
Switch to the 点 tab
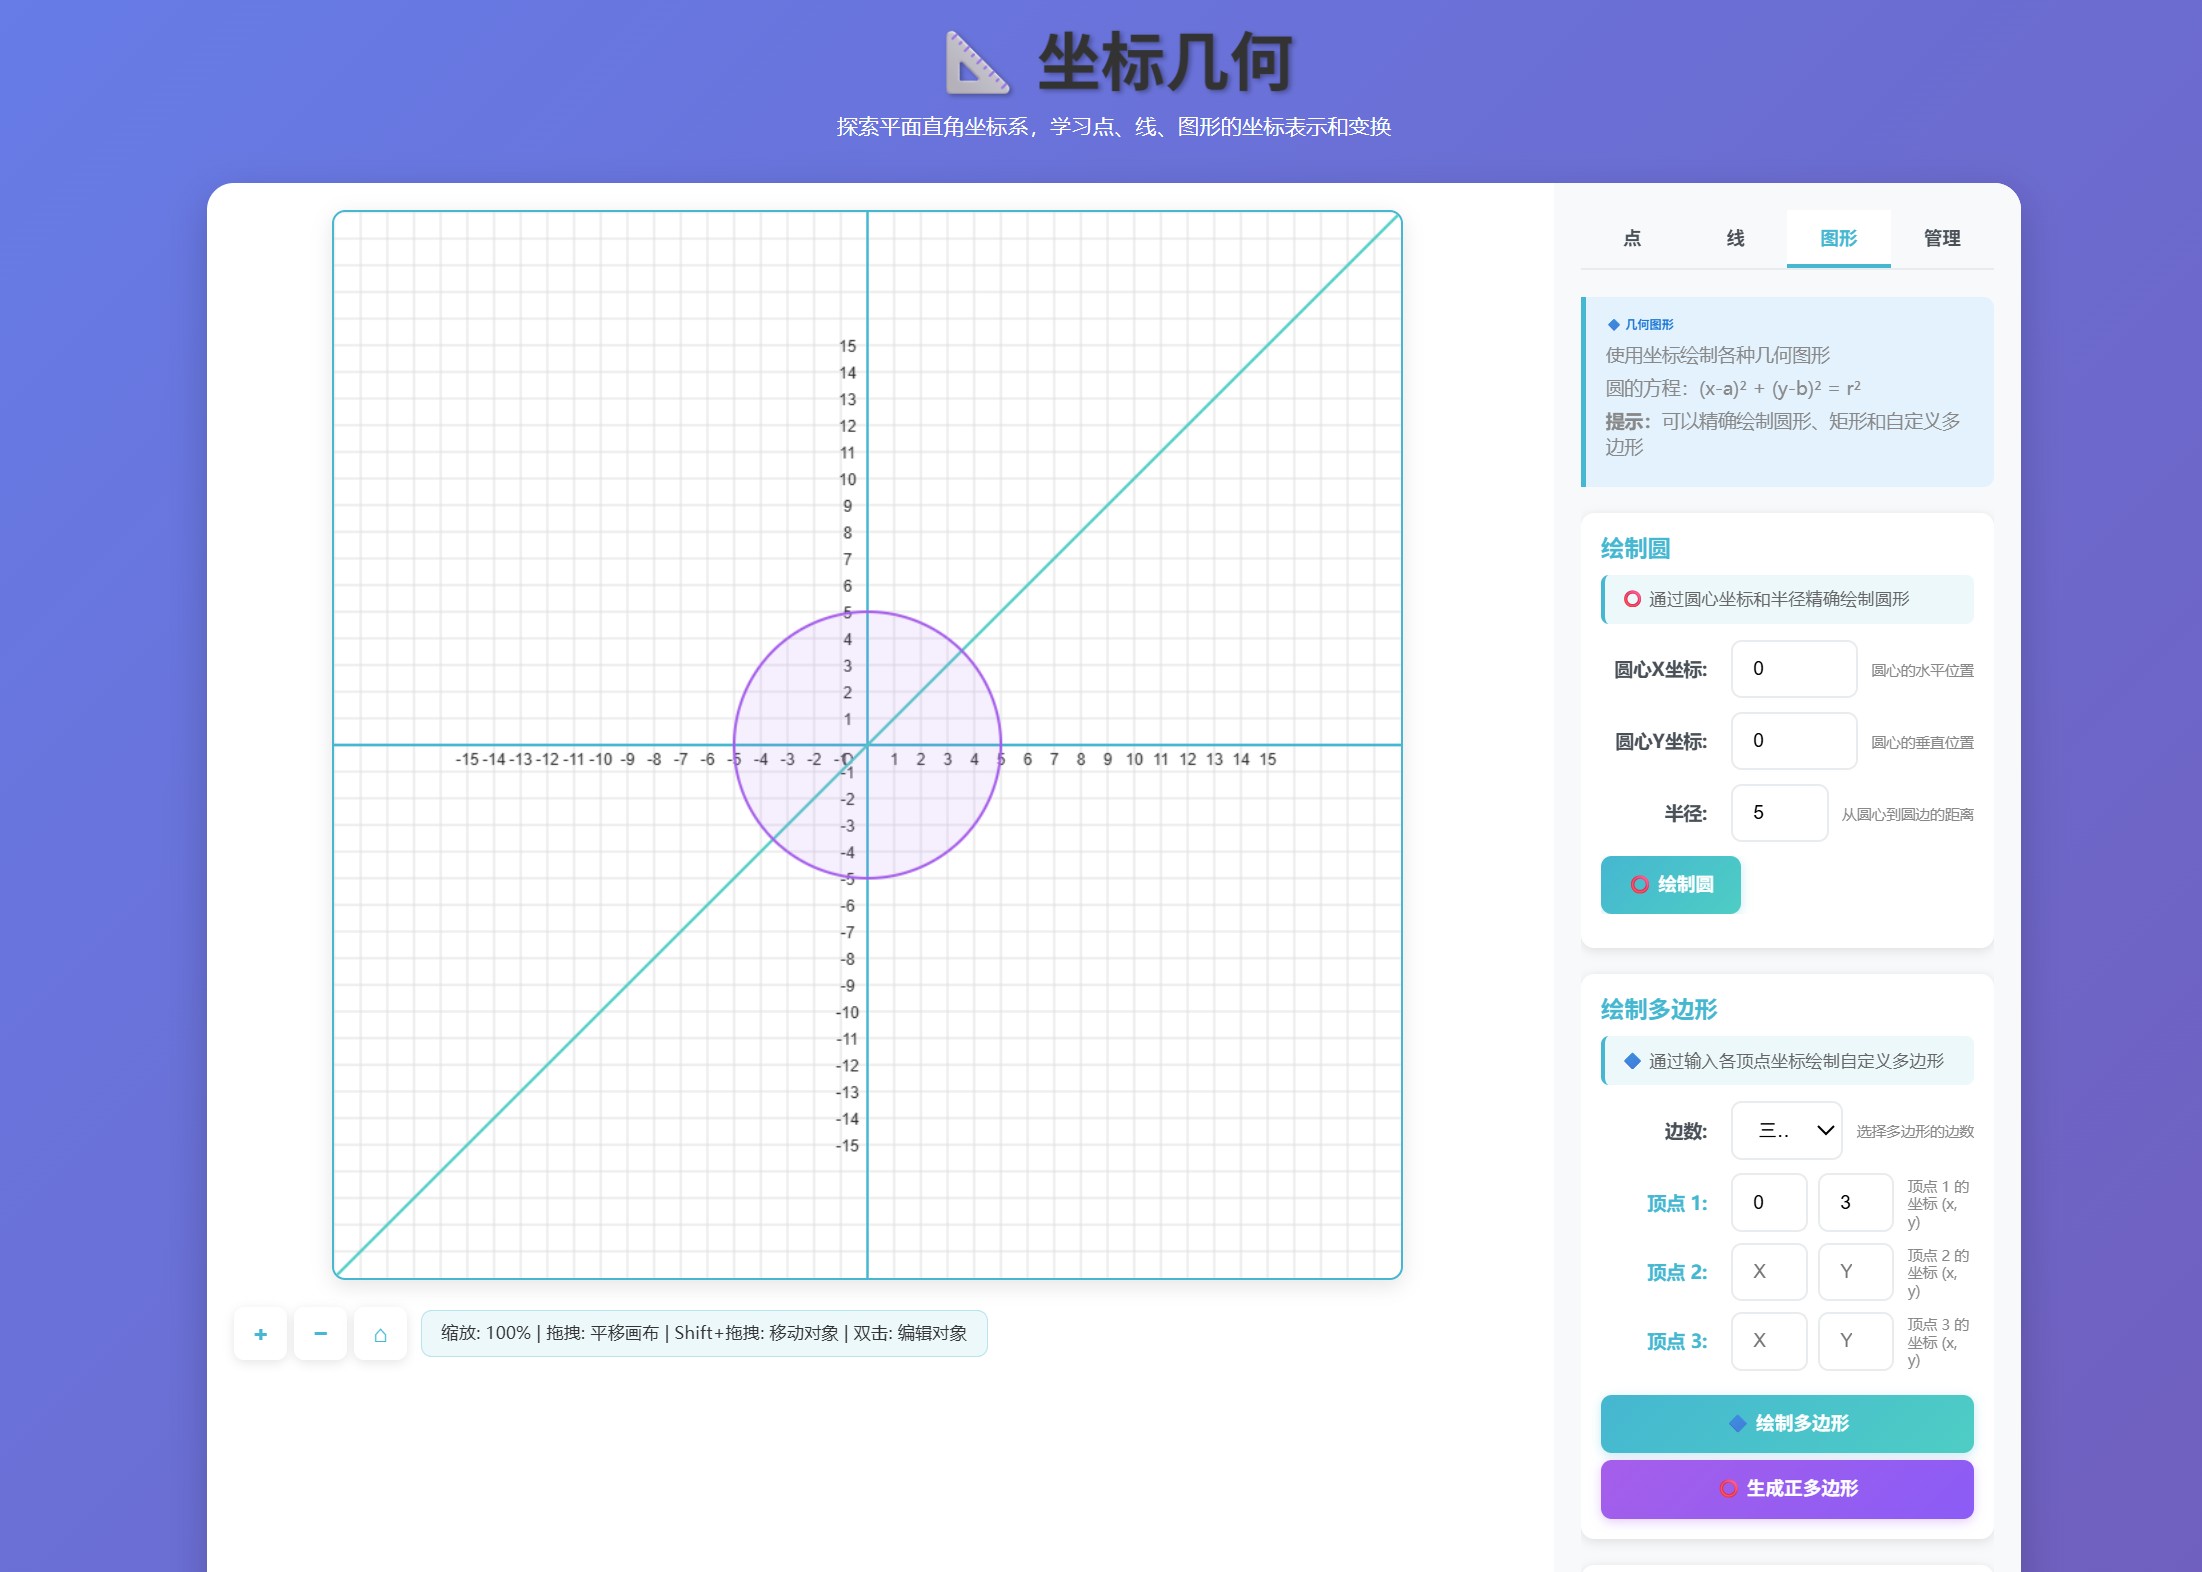[x=1632, y=239]
